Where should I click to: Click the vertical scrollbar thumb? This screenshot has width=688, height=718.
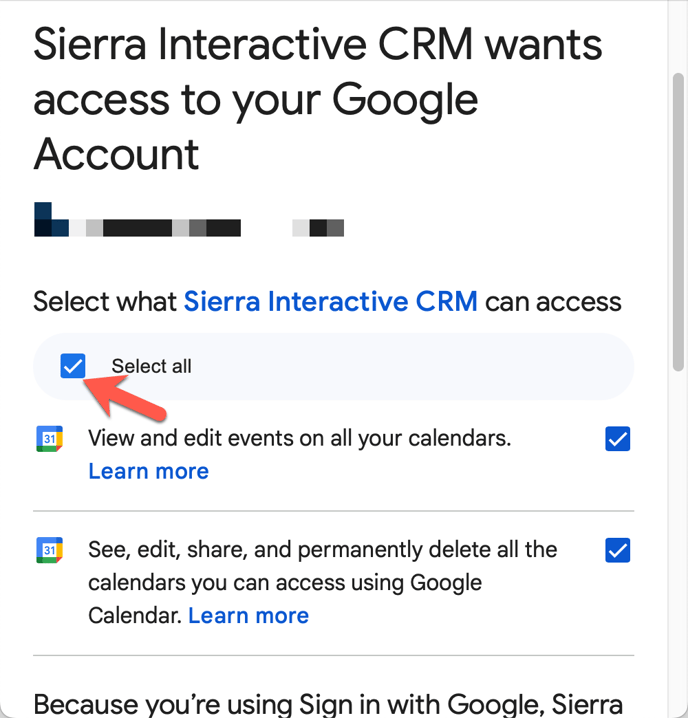pos(678,222)
